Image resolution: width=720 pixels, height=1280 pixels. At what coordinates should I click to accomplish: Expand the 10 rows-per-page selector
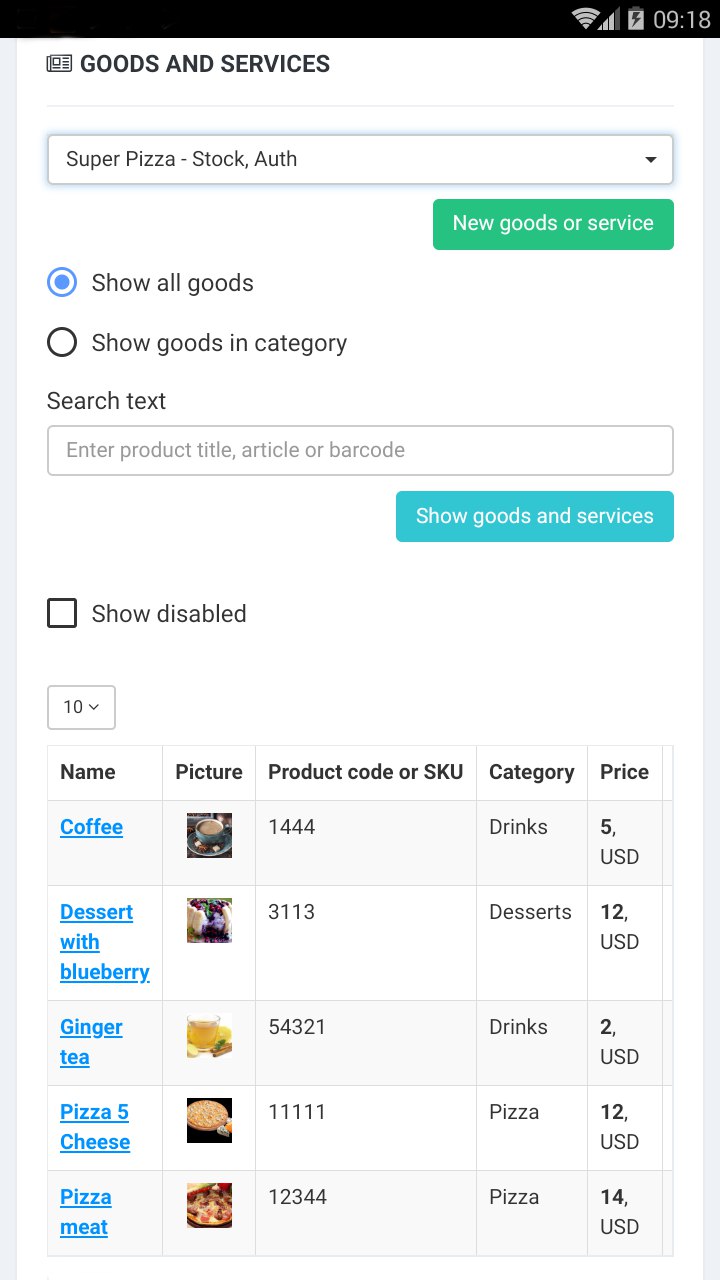(81, 707)
